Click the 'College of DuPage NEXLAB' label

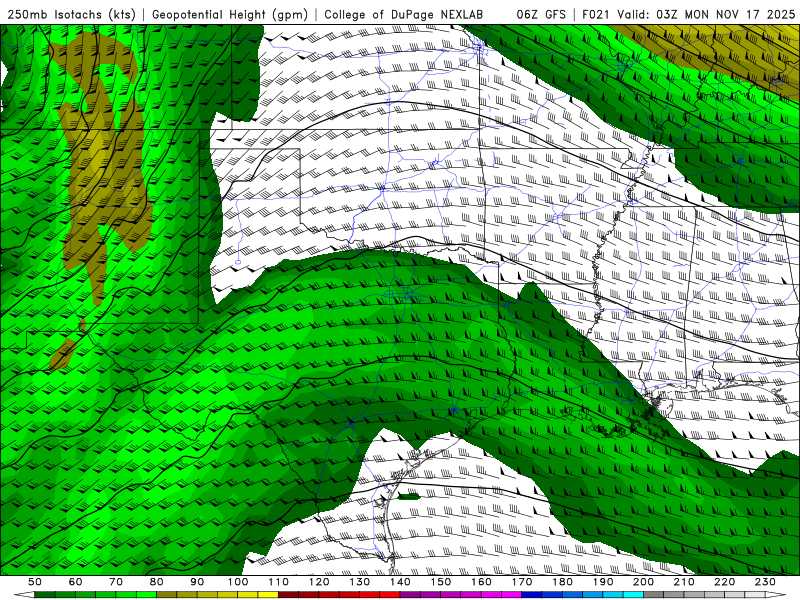point(403,15)
